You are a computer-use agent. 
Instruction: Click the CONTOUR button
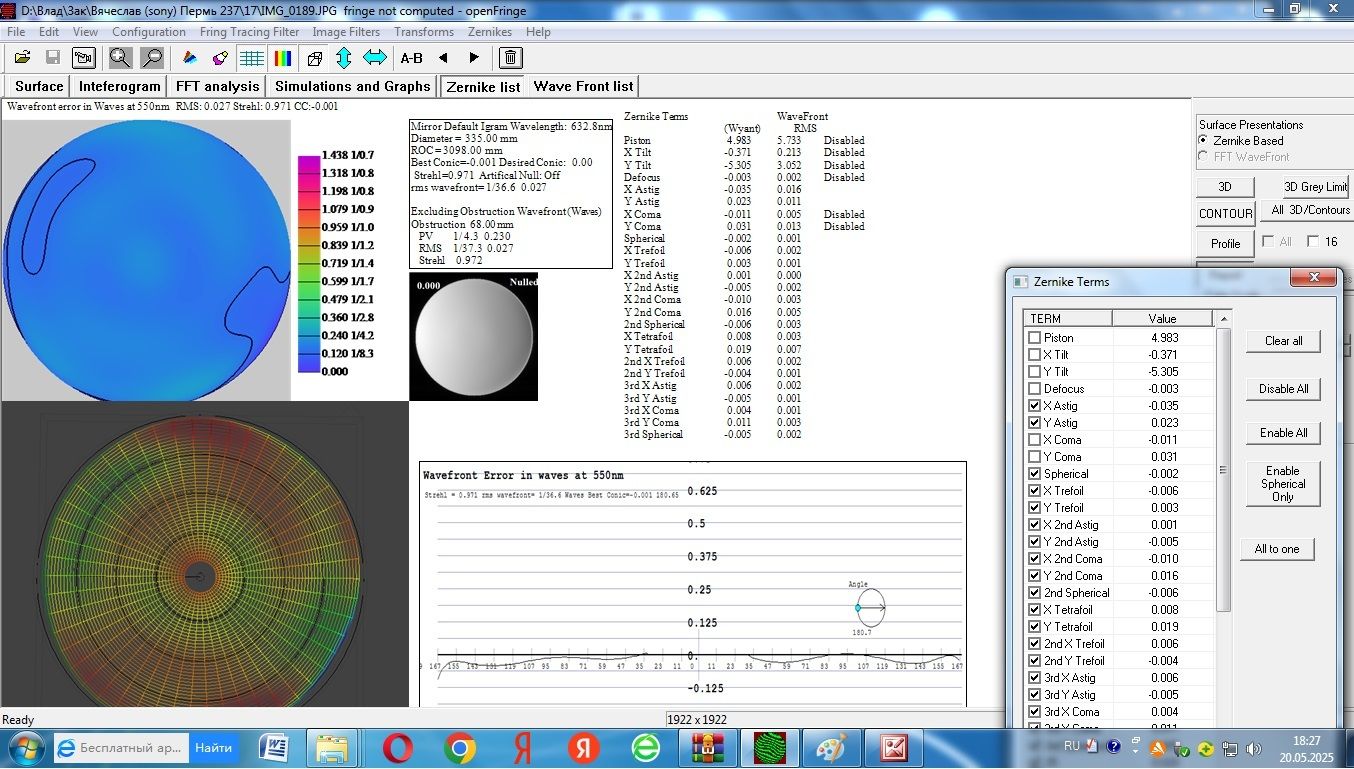(1225, 213)
